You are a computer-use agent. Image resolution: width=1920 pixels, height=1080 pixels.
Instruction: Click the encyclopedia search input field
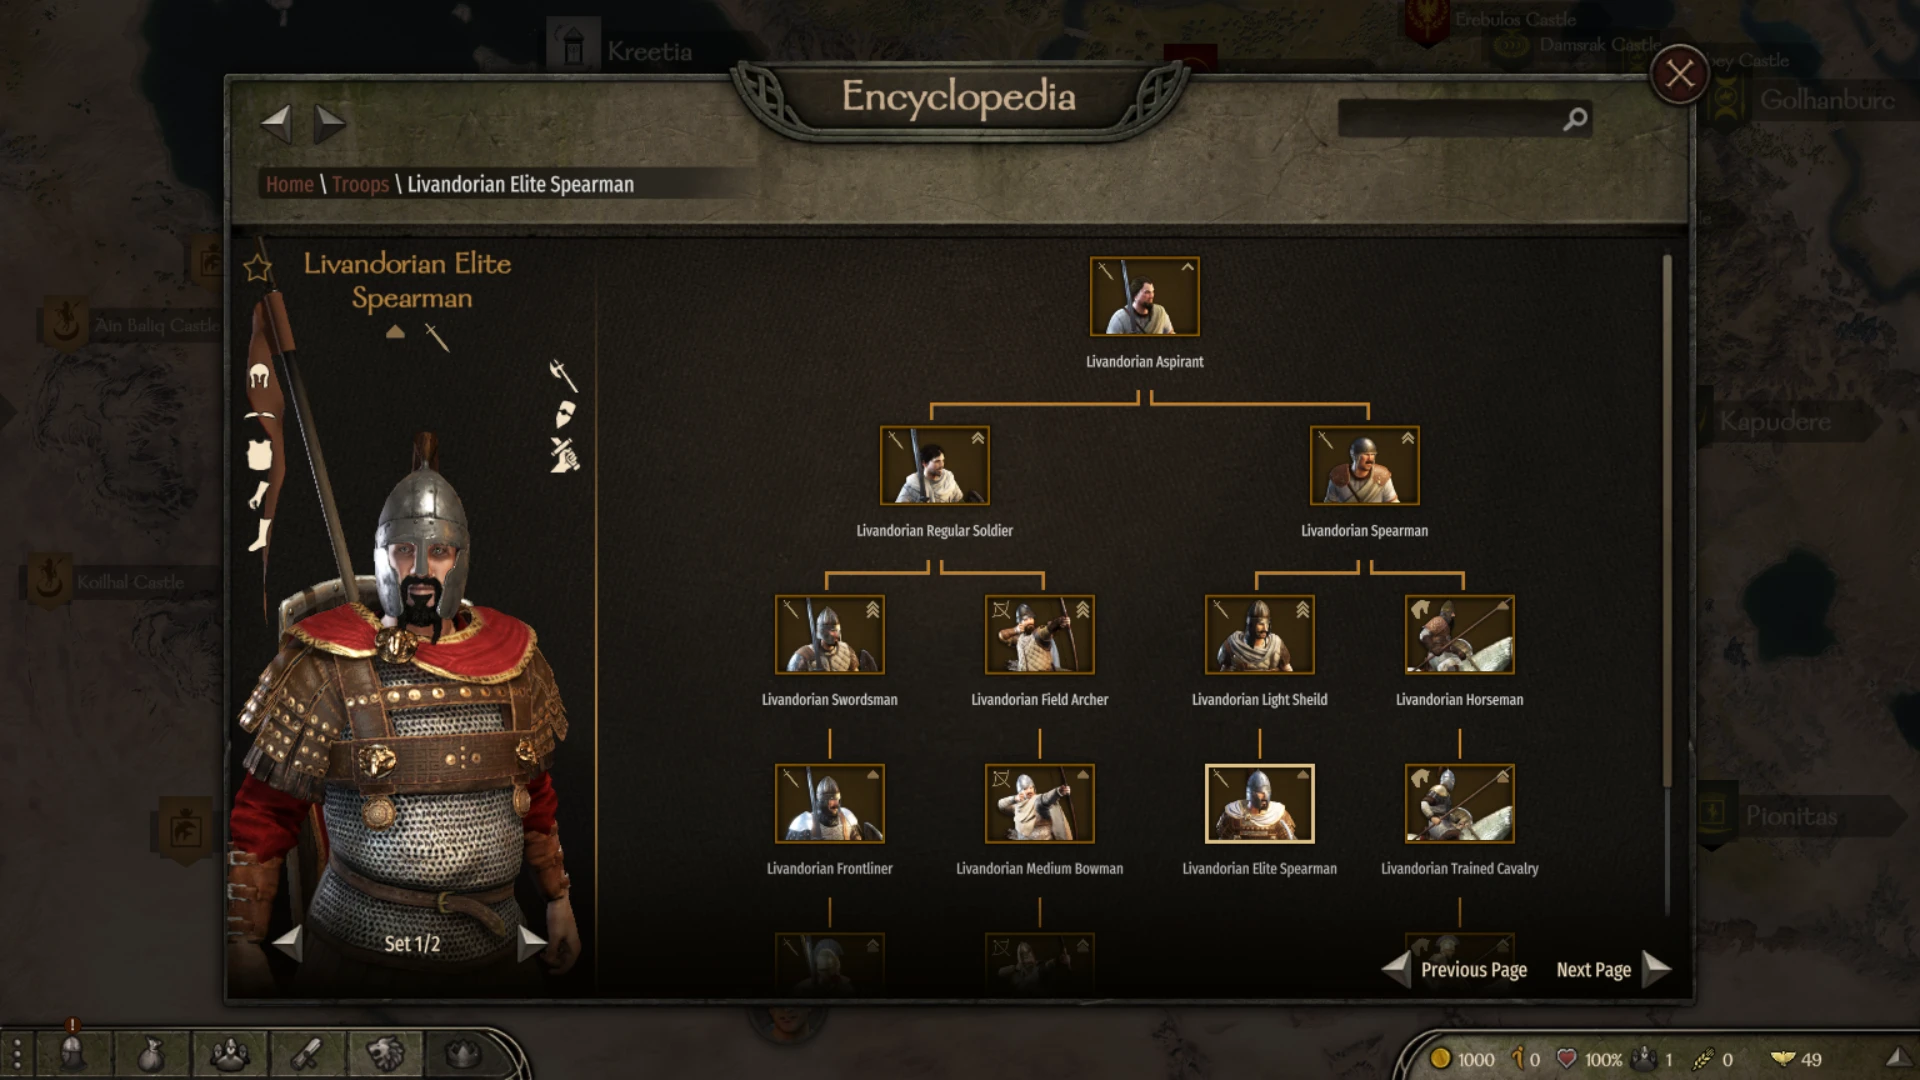pos(1450,119)
